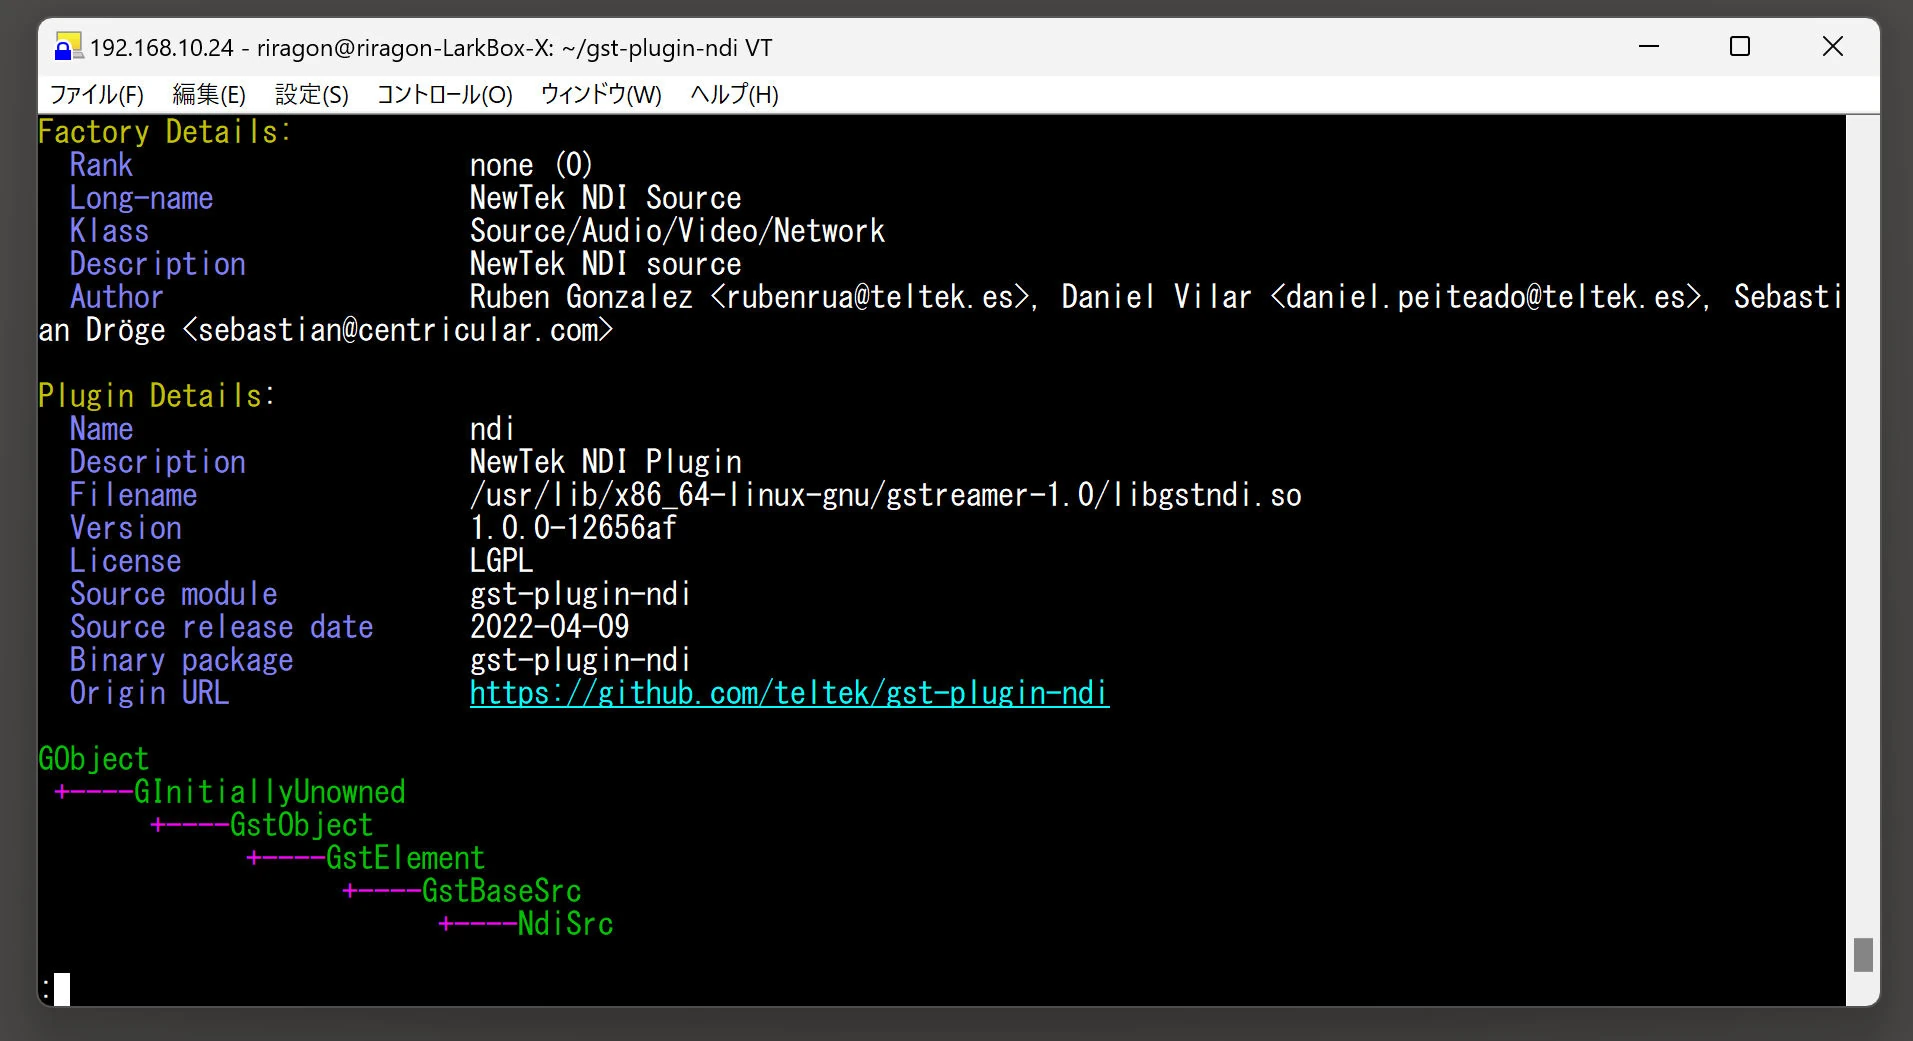Open the 設定(S) menu
The width and height of the screenshot is (1913, 1041).
click(x=311, y=95)
